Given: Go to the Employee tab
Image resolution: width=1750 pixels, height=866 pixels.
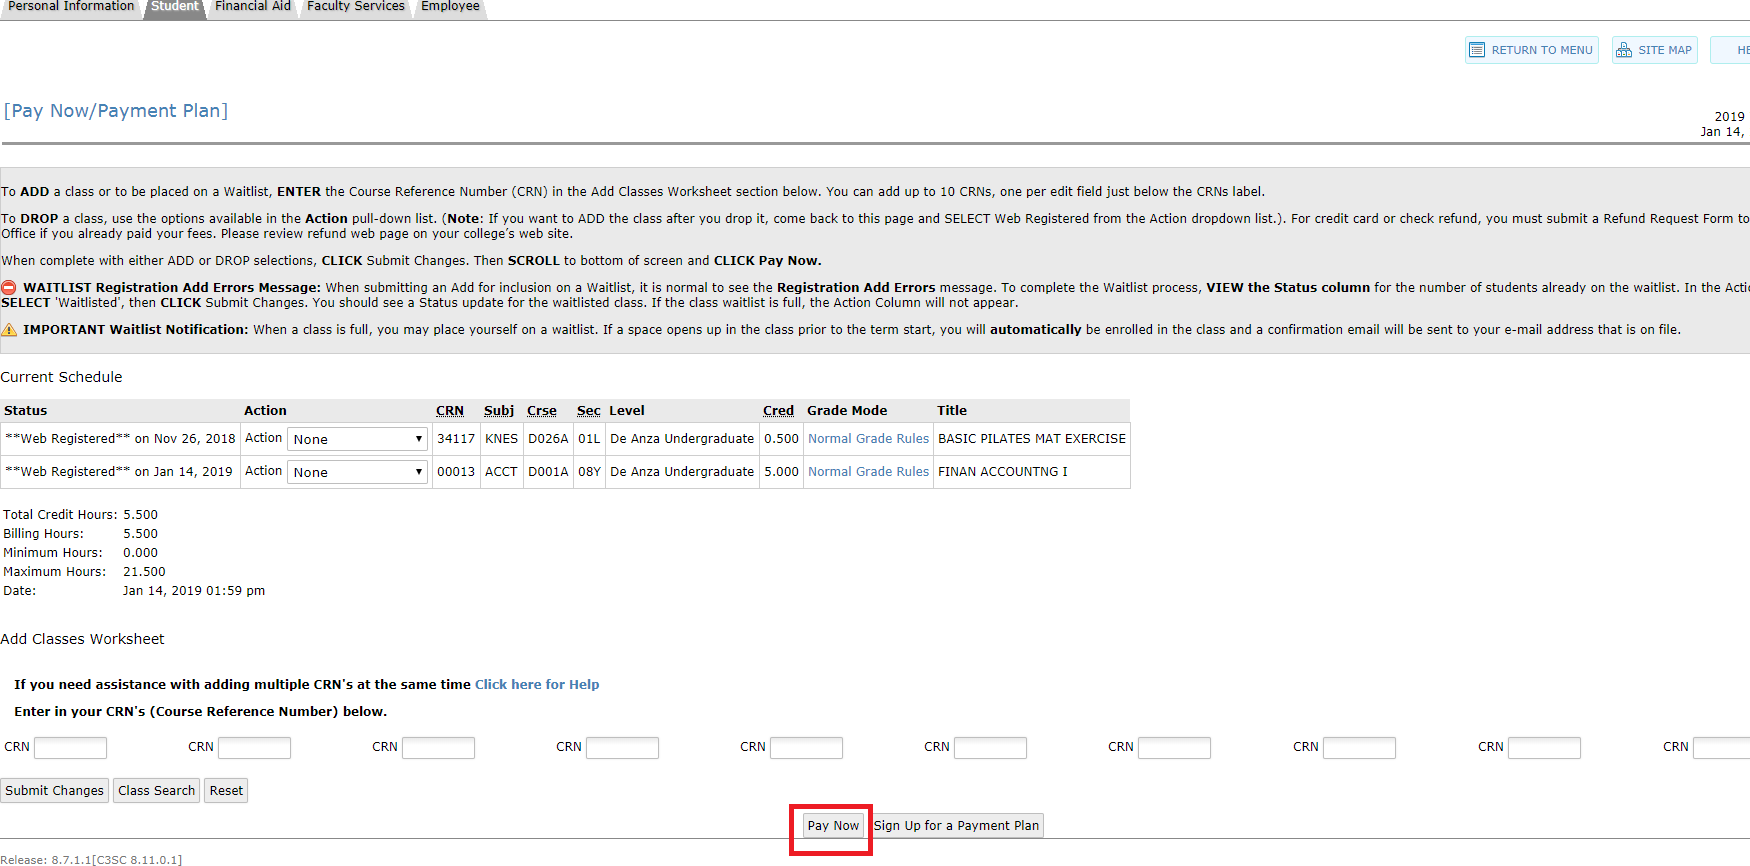Looking at the screenshot, I should click(x=450, y=7).
